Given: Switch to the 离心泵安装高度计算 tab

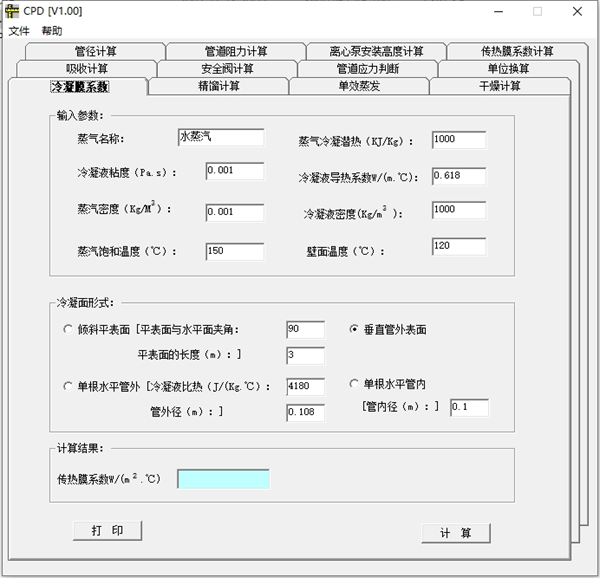Looking at the screenshot, I should pos(376,51).
